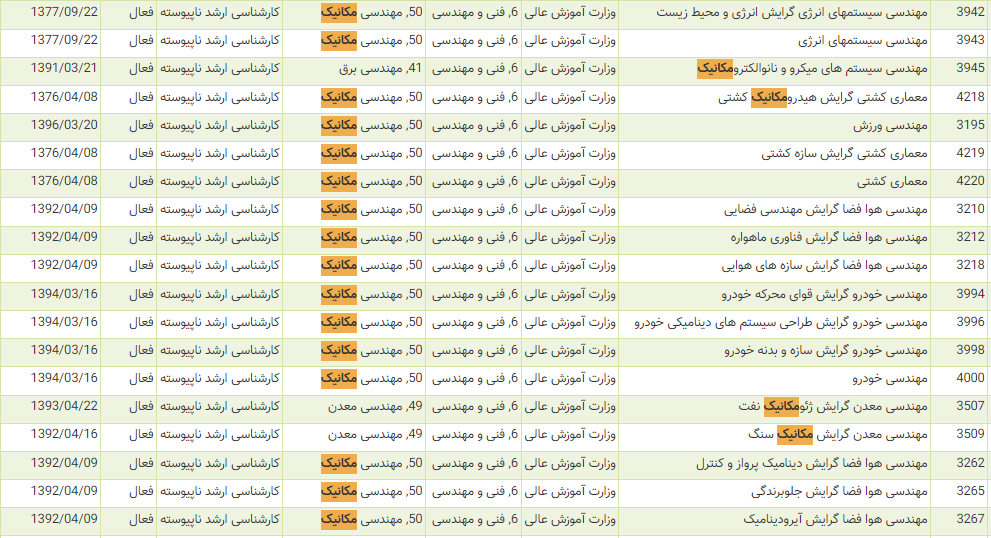Viewport: 991px width, 538px height.
Task: Open the طراحی سیستم های دینامیکی خودرو course
Action: click(x=781, y=322)
